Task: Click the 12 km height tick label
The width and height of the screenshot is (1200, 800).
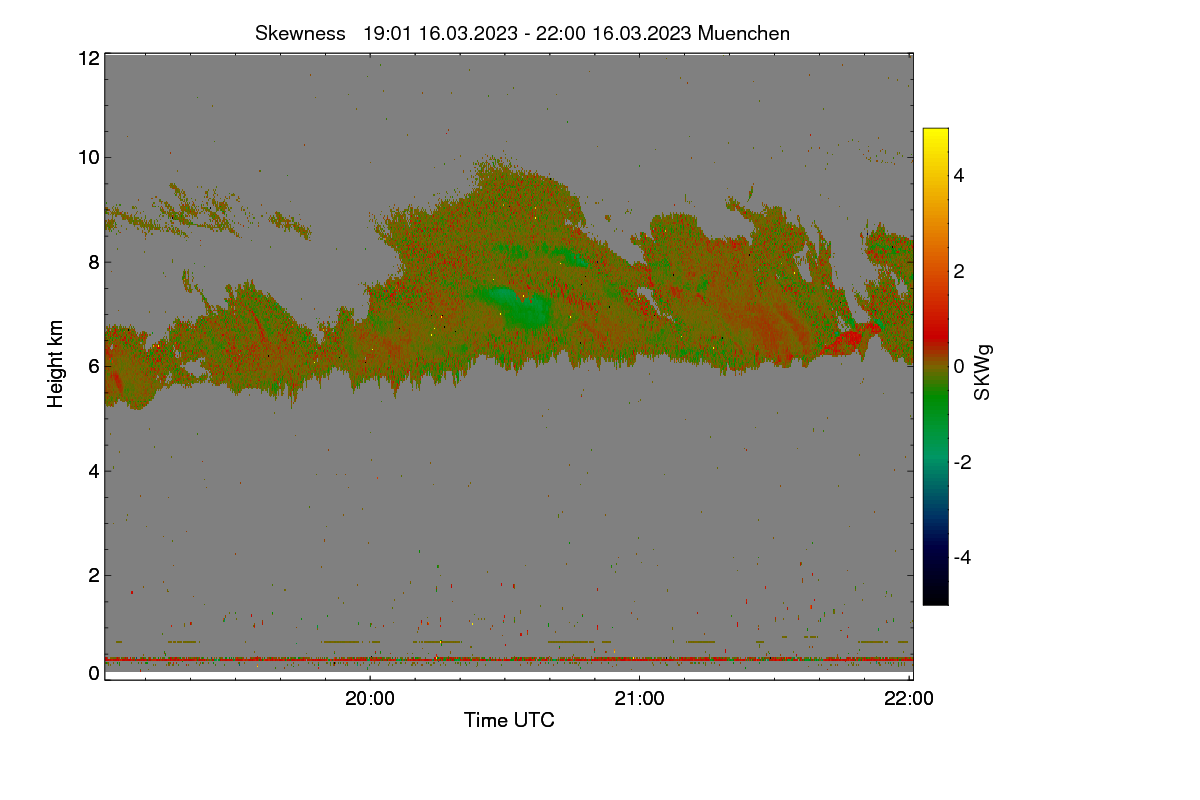Action: tap(88, 58)
